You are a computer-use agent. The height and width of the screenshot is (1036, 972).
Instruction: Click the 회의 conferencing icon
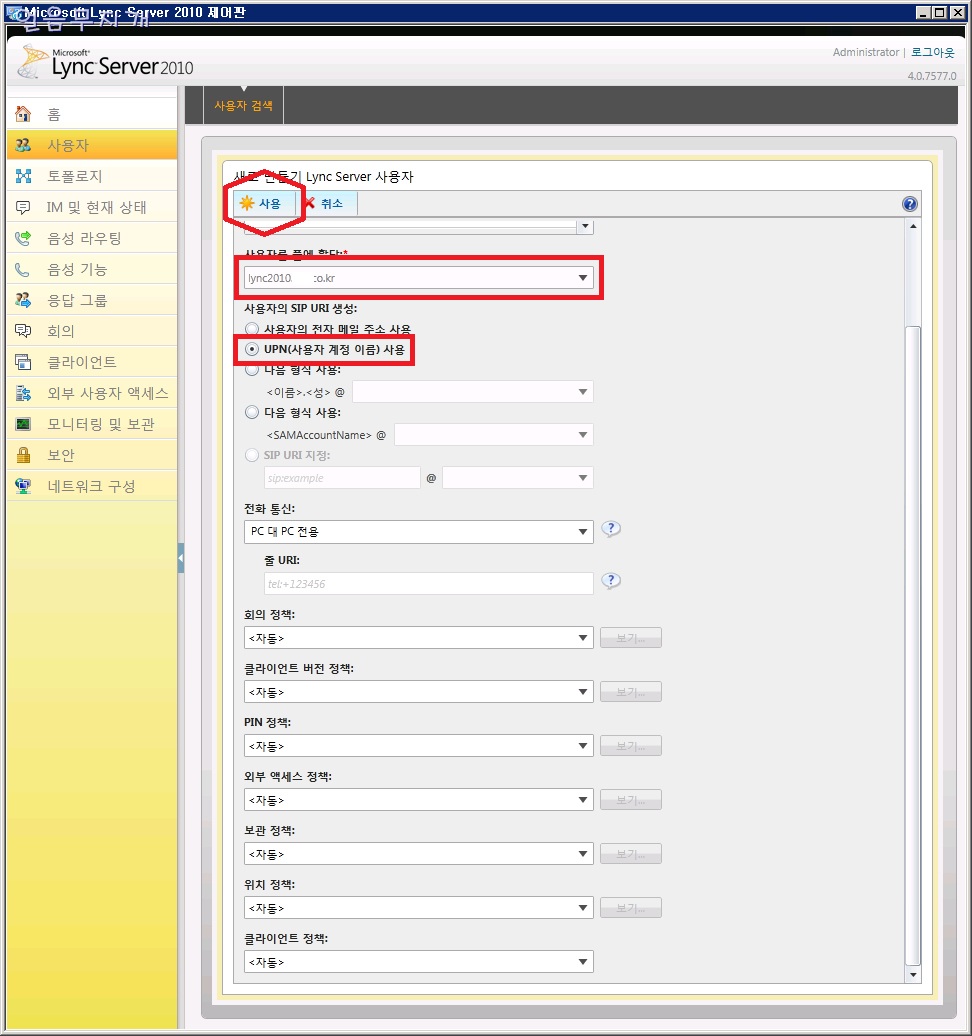23,331
